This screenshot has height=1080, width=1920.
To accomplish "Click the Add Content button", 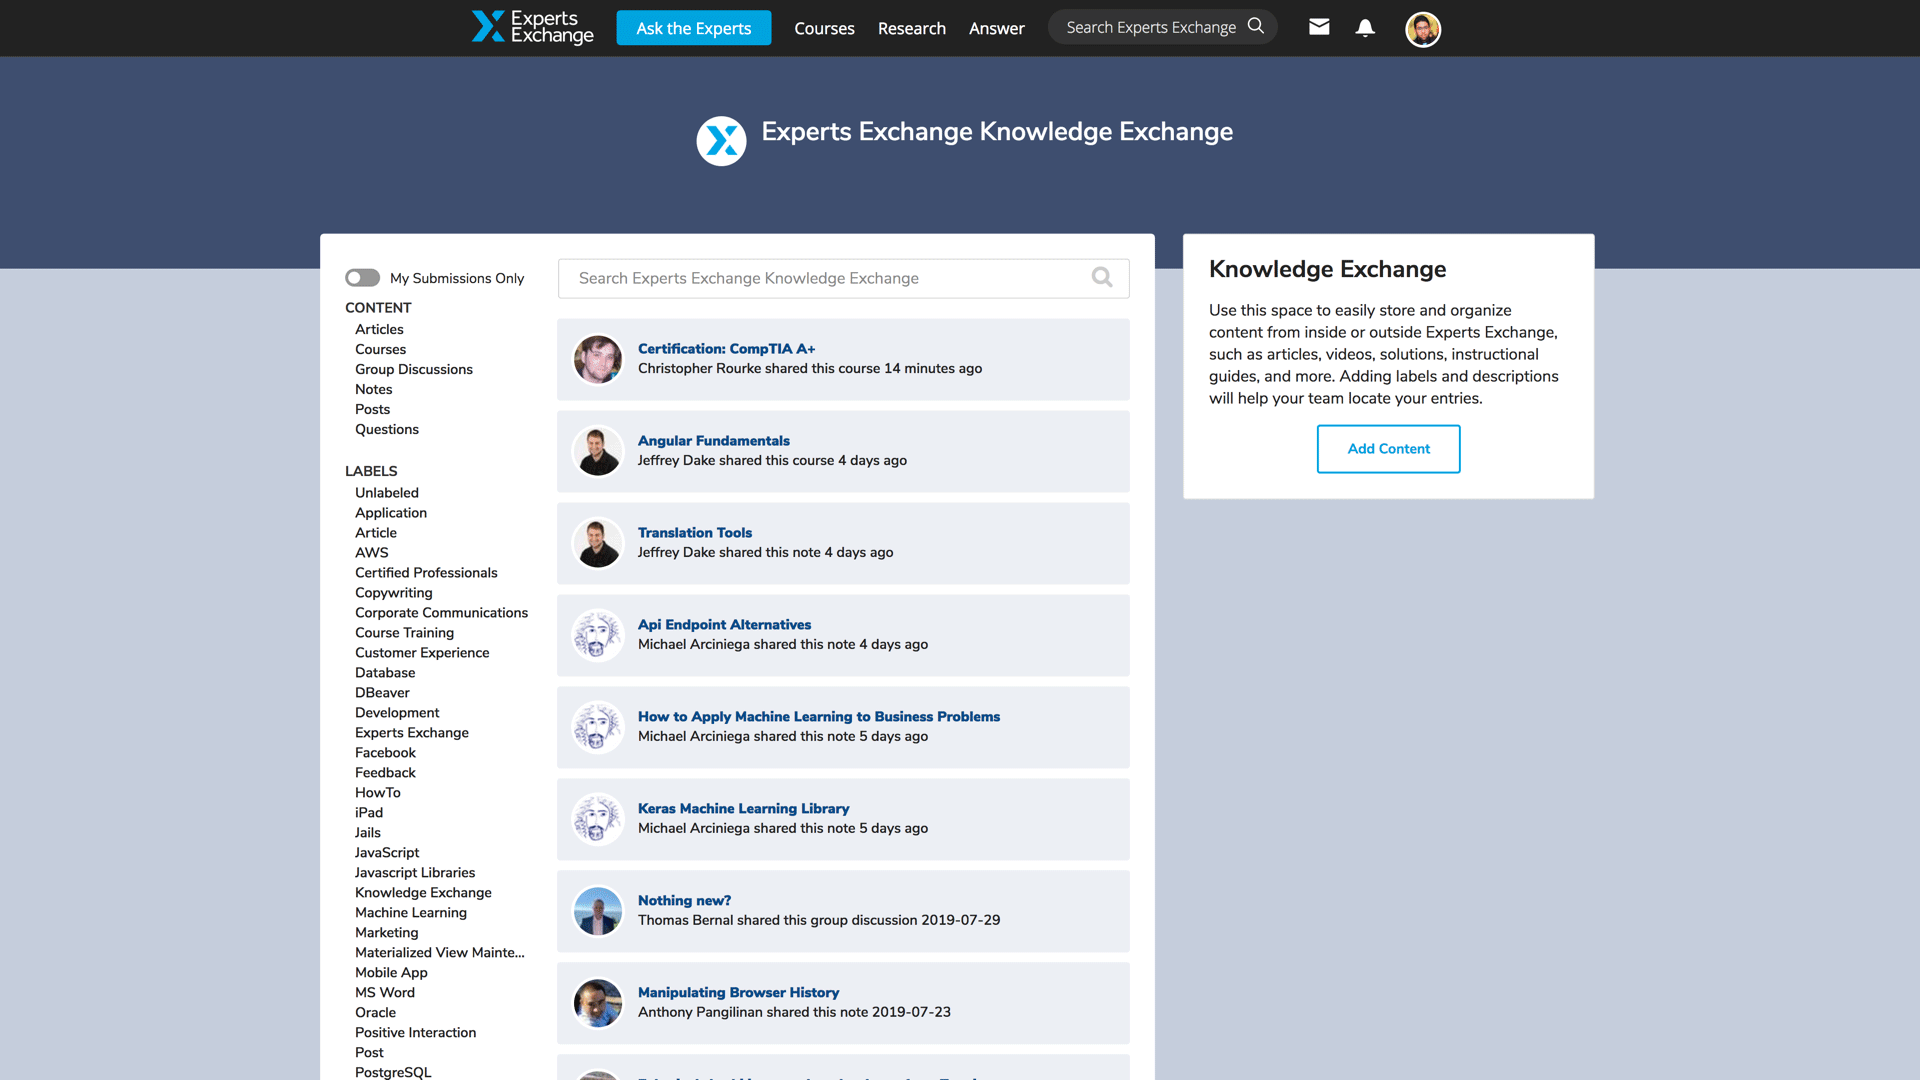I will pos(1388,449).
